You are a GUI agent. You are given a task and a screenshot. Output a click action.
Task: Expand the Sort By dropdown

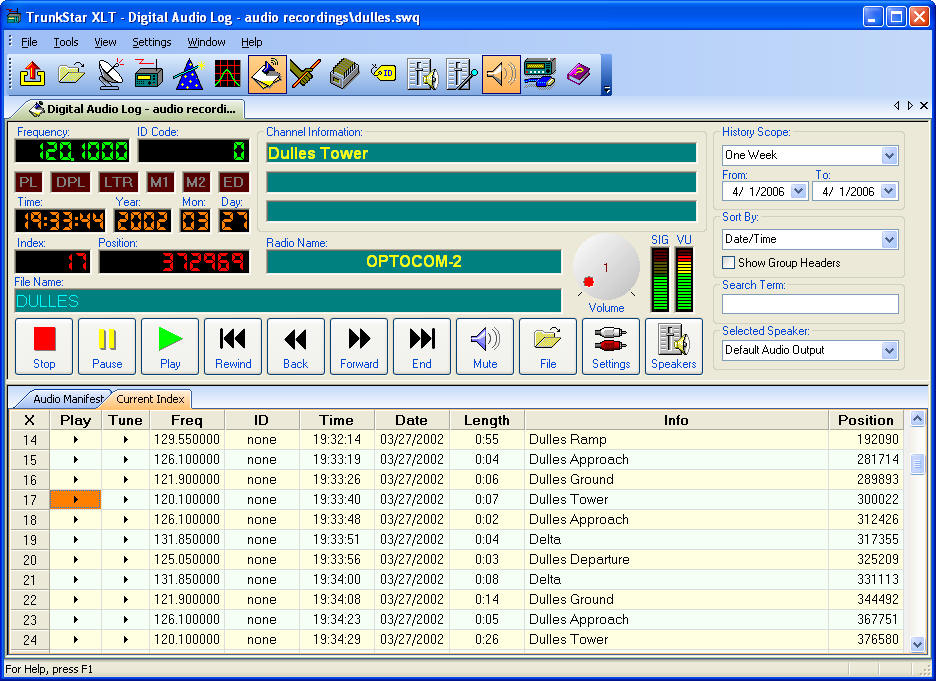[889, 240]
